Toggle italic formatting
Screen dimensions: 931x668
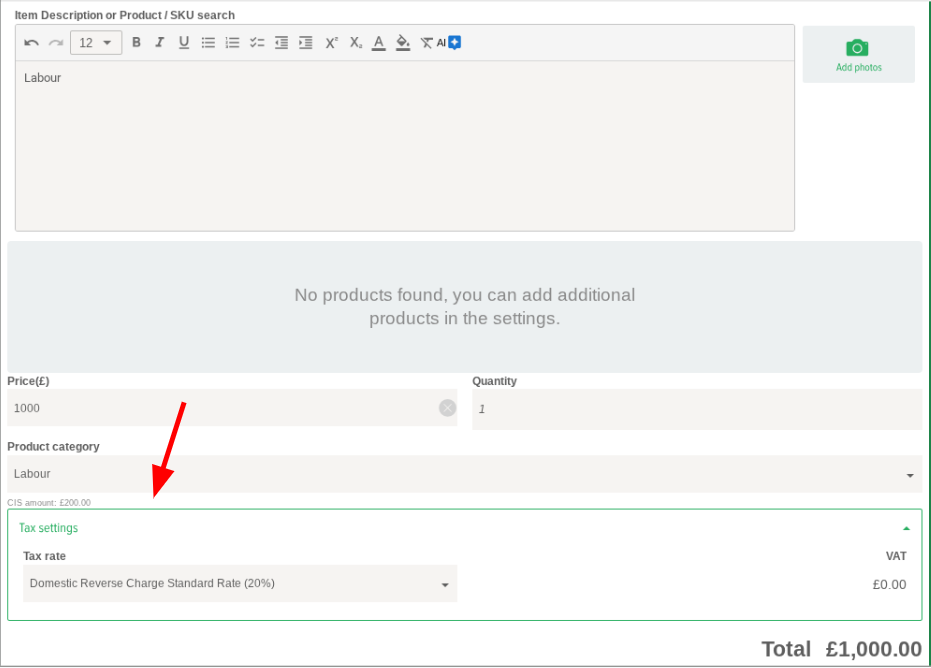pyautogui.click(x=159, y=43)
